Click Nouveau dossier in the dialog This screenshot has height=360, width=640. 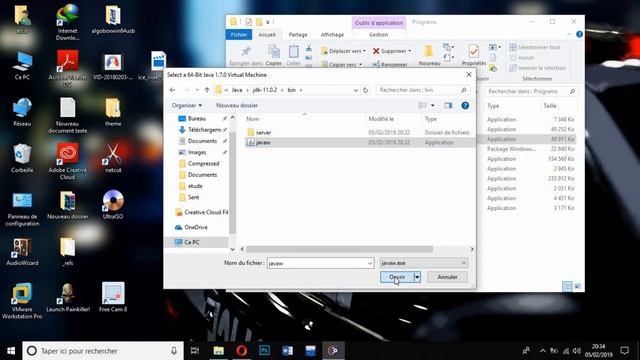point(237,105)
